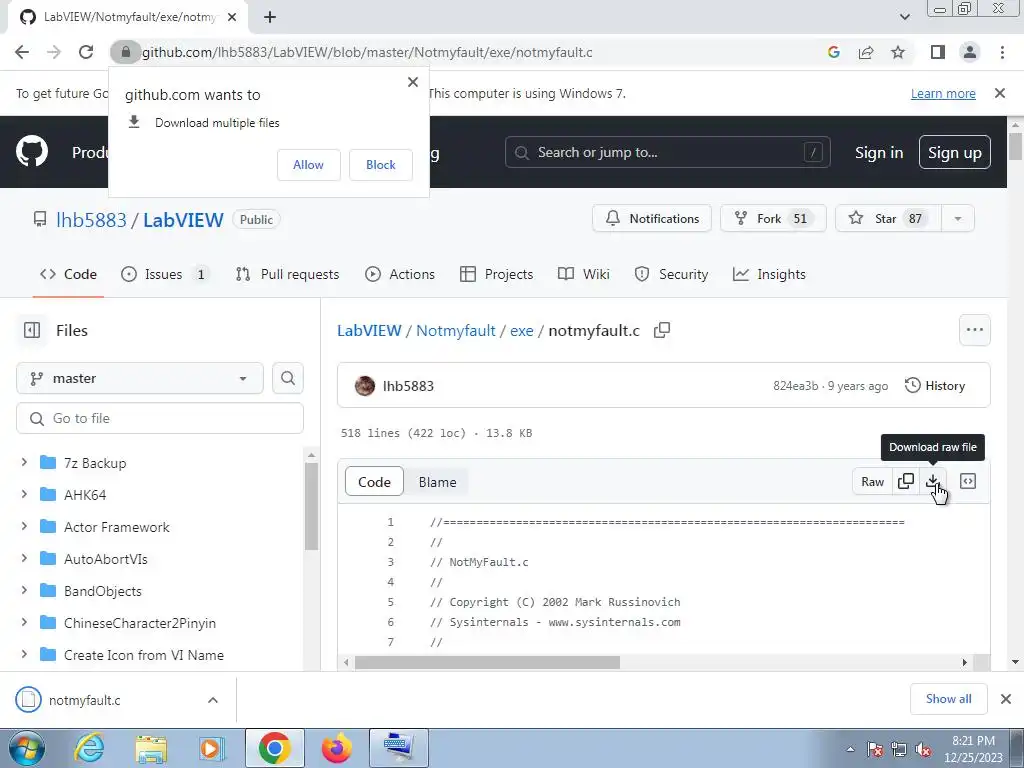This screenshot has height=768, width=1024.
Task: Expand the ChineseCharacter2Pinyin folder
Action: (24, 622)
